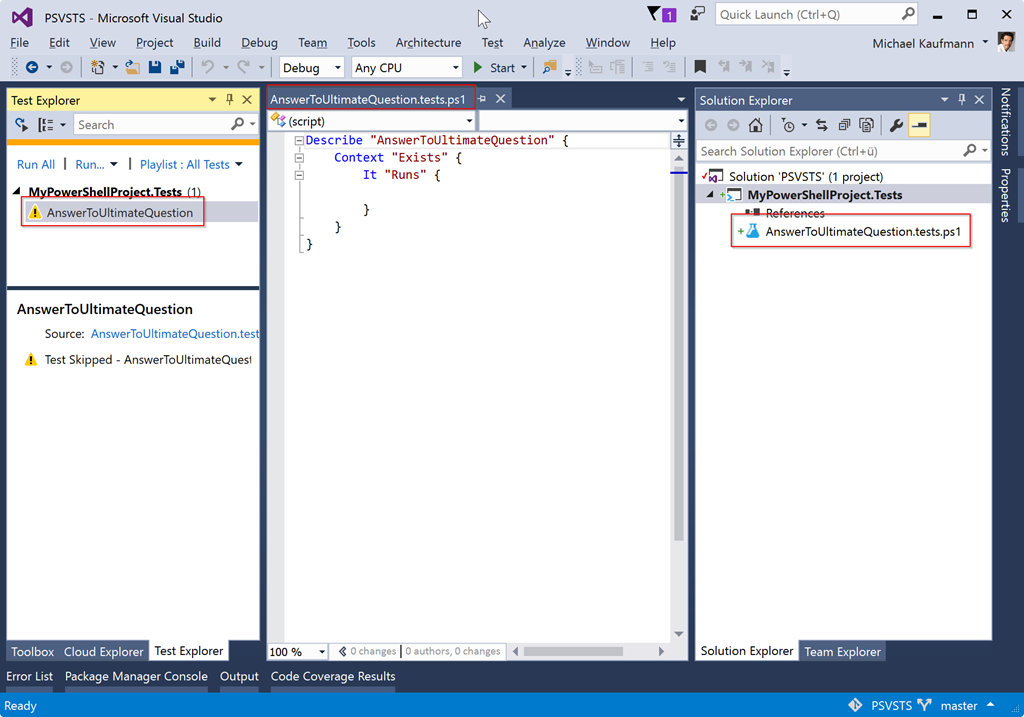Image resolution: width=1024 pixels, height=717 pixels.
Task: Click the Home icon in Solution Explorer
Action: (756, 125)
